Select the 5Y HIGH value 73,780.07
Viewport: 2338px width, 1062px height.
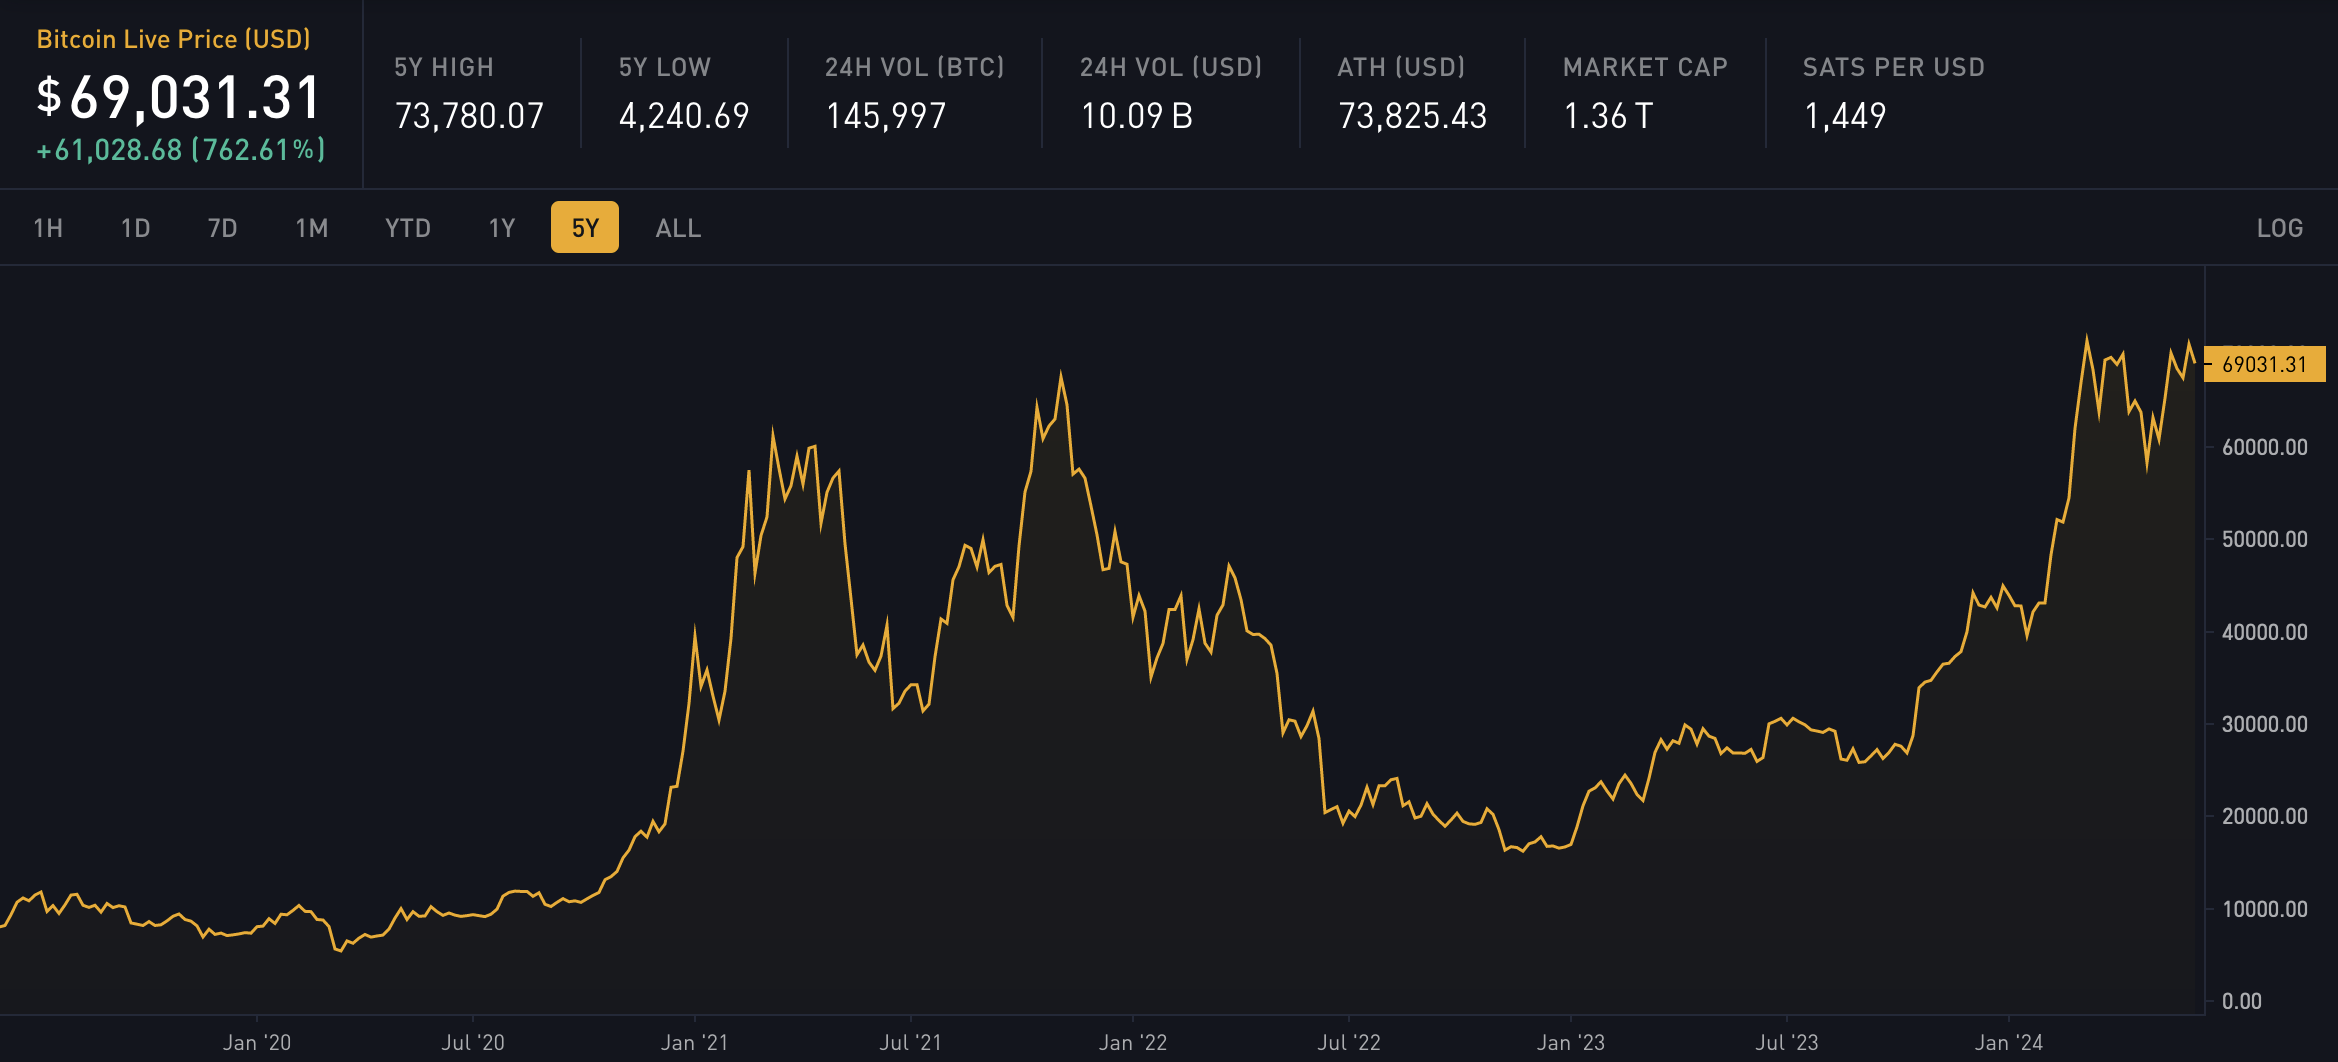pos(469,116)
